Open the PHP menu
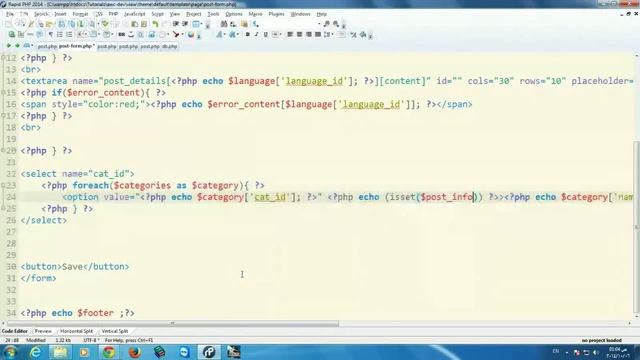The image size is (640, 360). click(x=113, y=14)
